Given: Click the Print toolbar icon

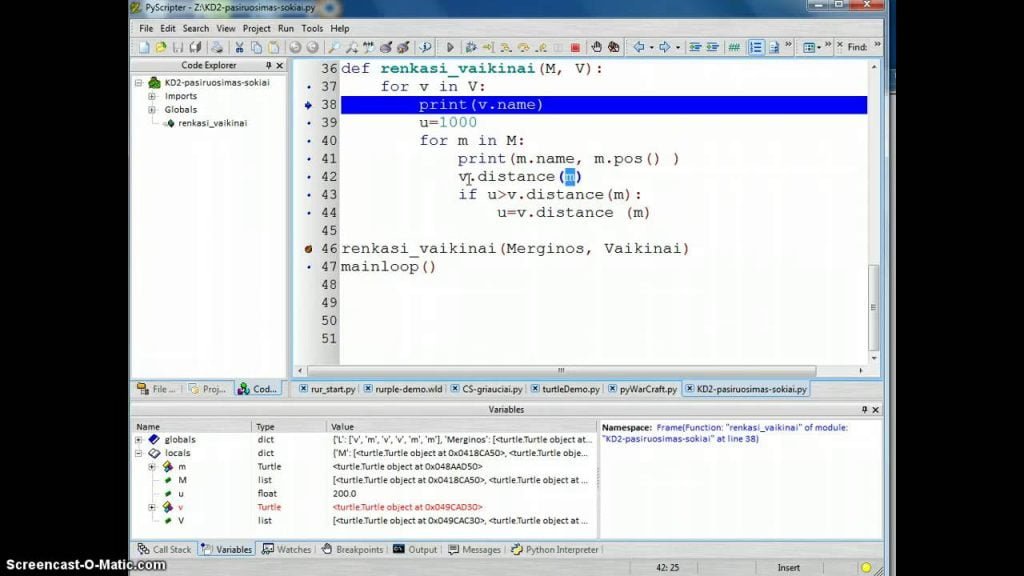Looking at the screenshot, I should (x=217, y=47).
